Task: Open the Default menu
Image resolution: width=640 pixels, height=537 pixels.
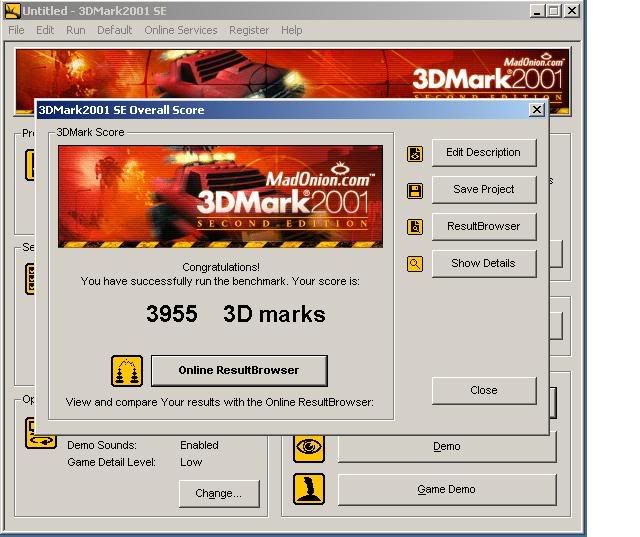Action: click(115, 30)
